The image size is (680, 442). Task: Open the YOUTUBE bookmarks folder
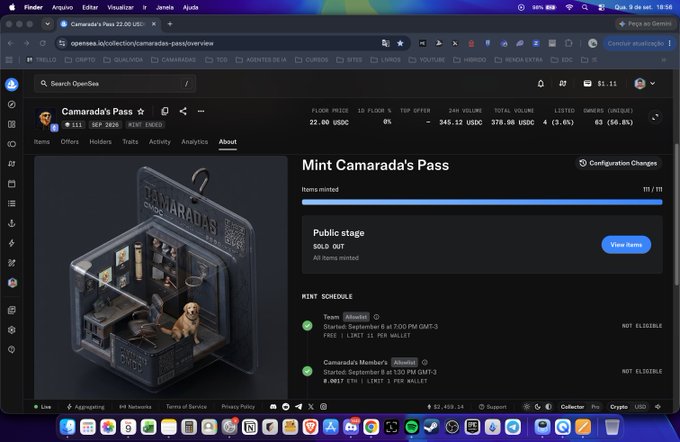(427, 60)
